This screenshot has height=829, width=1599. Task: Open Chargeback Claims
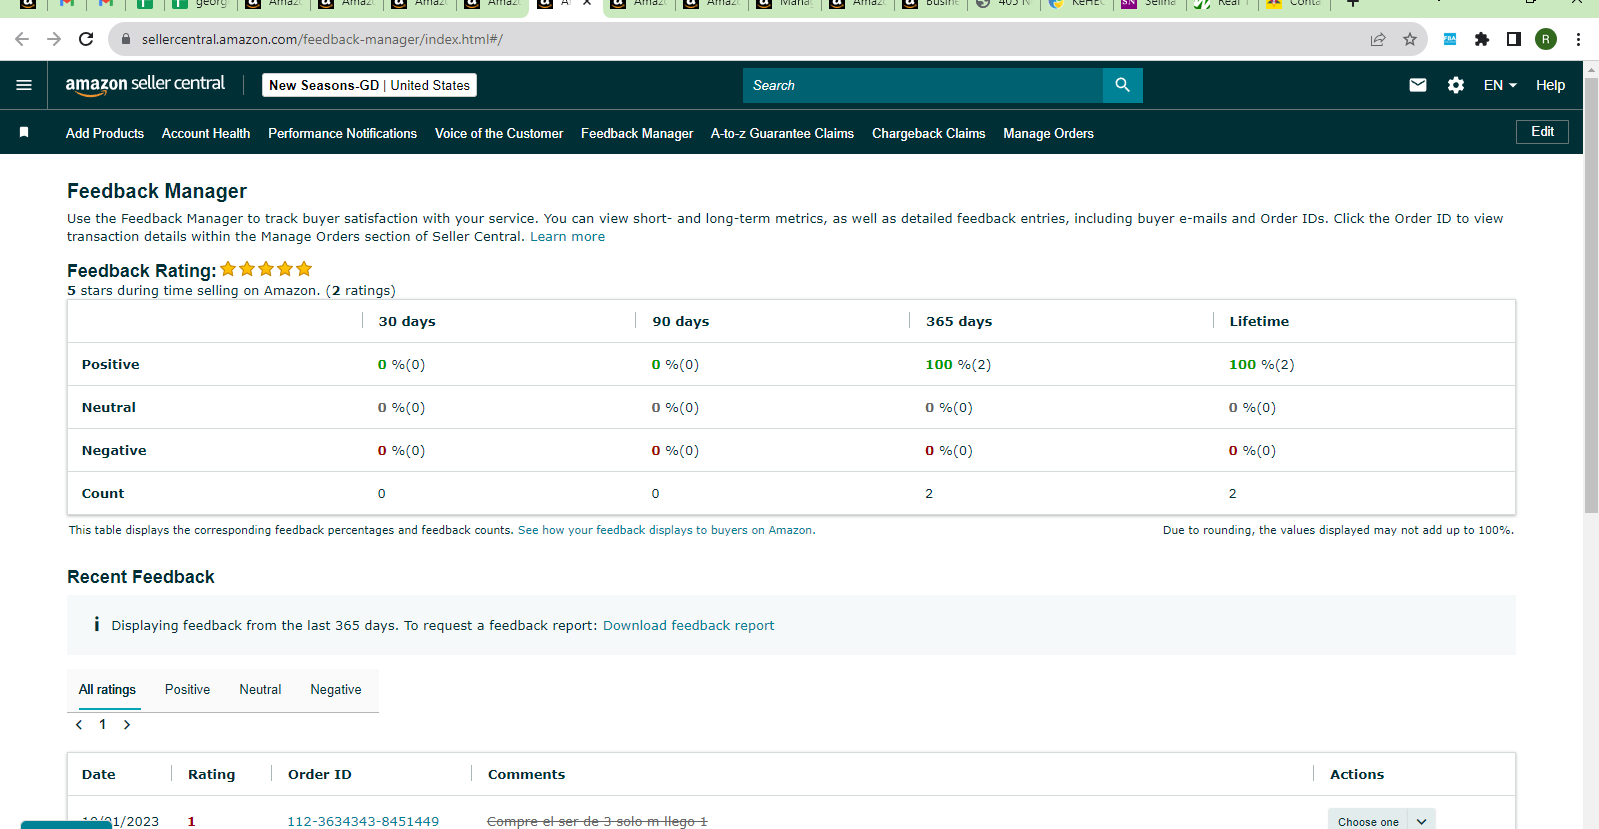pyautogui.click(x=928, y=133)
